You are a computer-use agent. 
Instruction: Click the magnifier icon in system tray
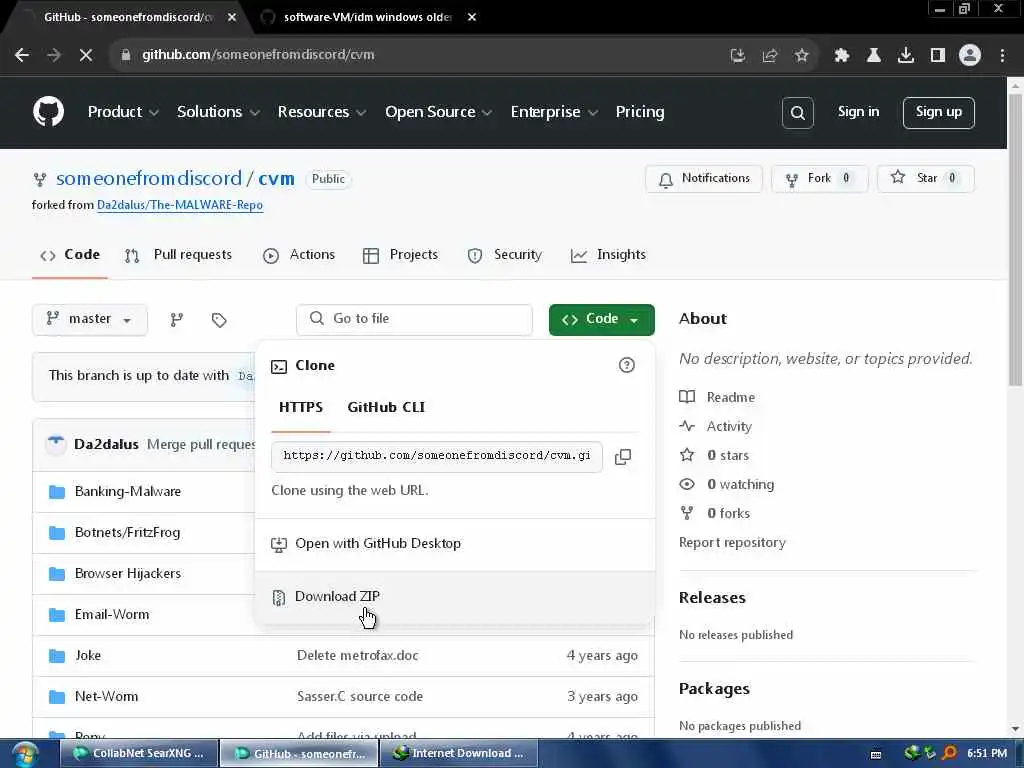pos(950,753)
